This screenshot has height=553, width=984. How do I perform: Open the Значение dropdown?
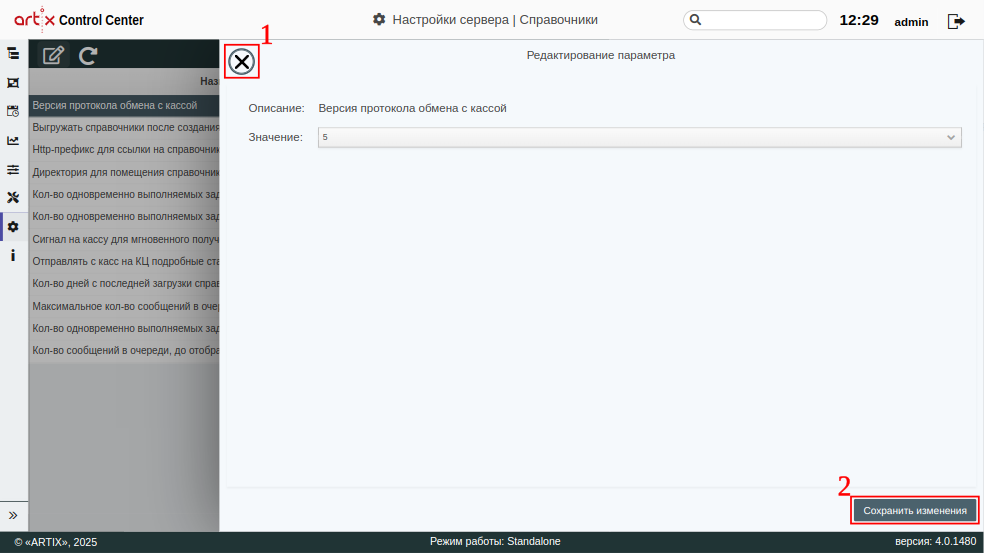(639, 137)
